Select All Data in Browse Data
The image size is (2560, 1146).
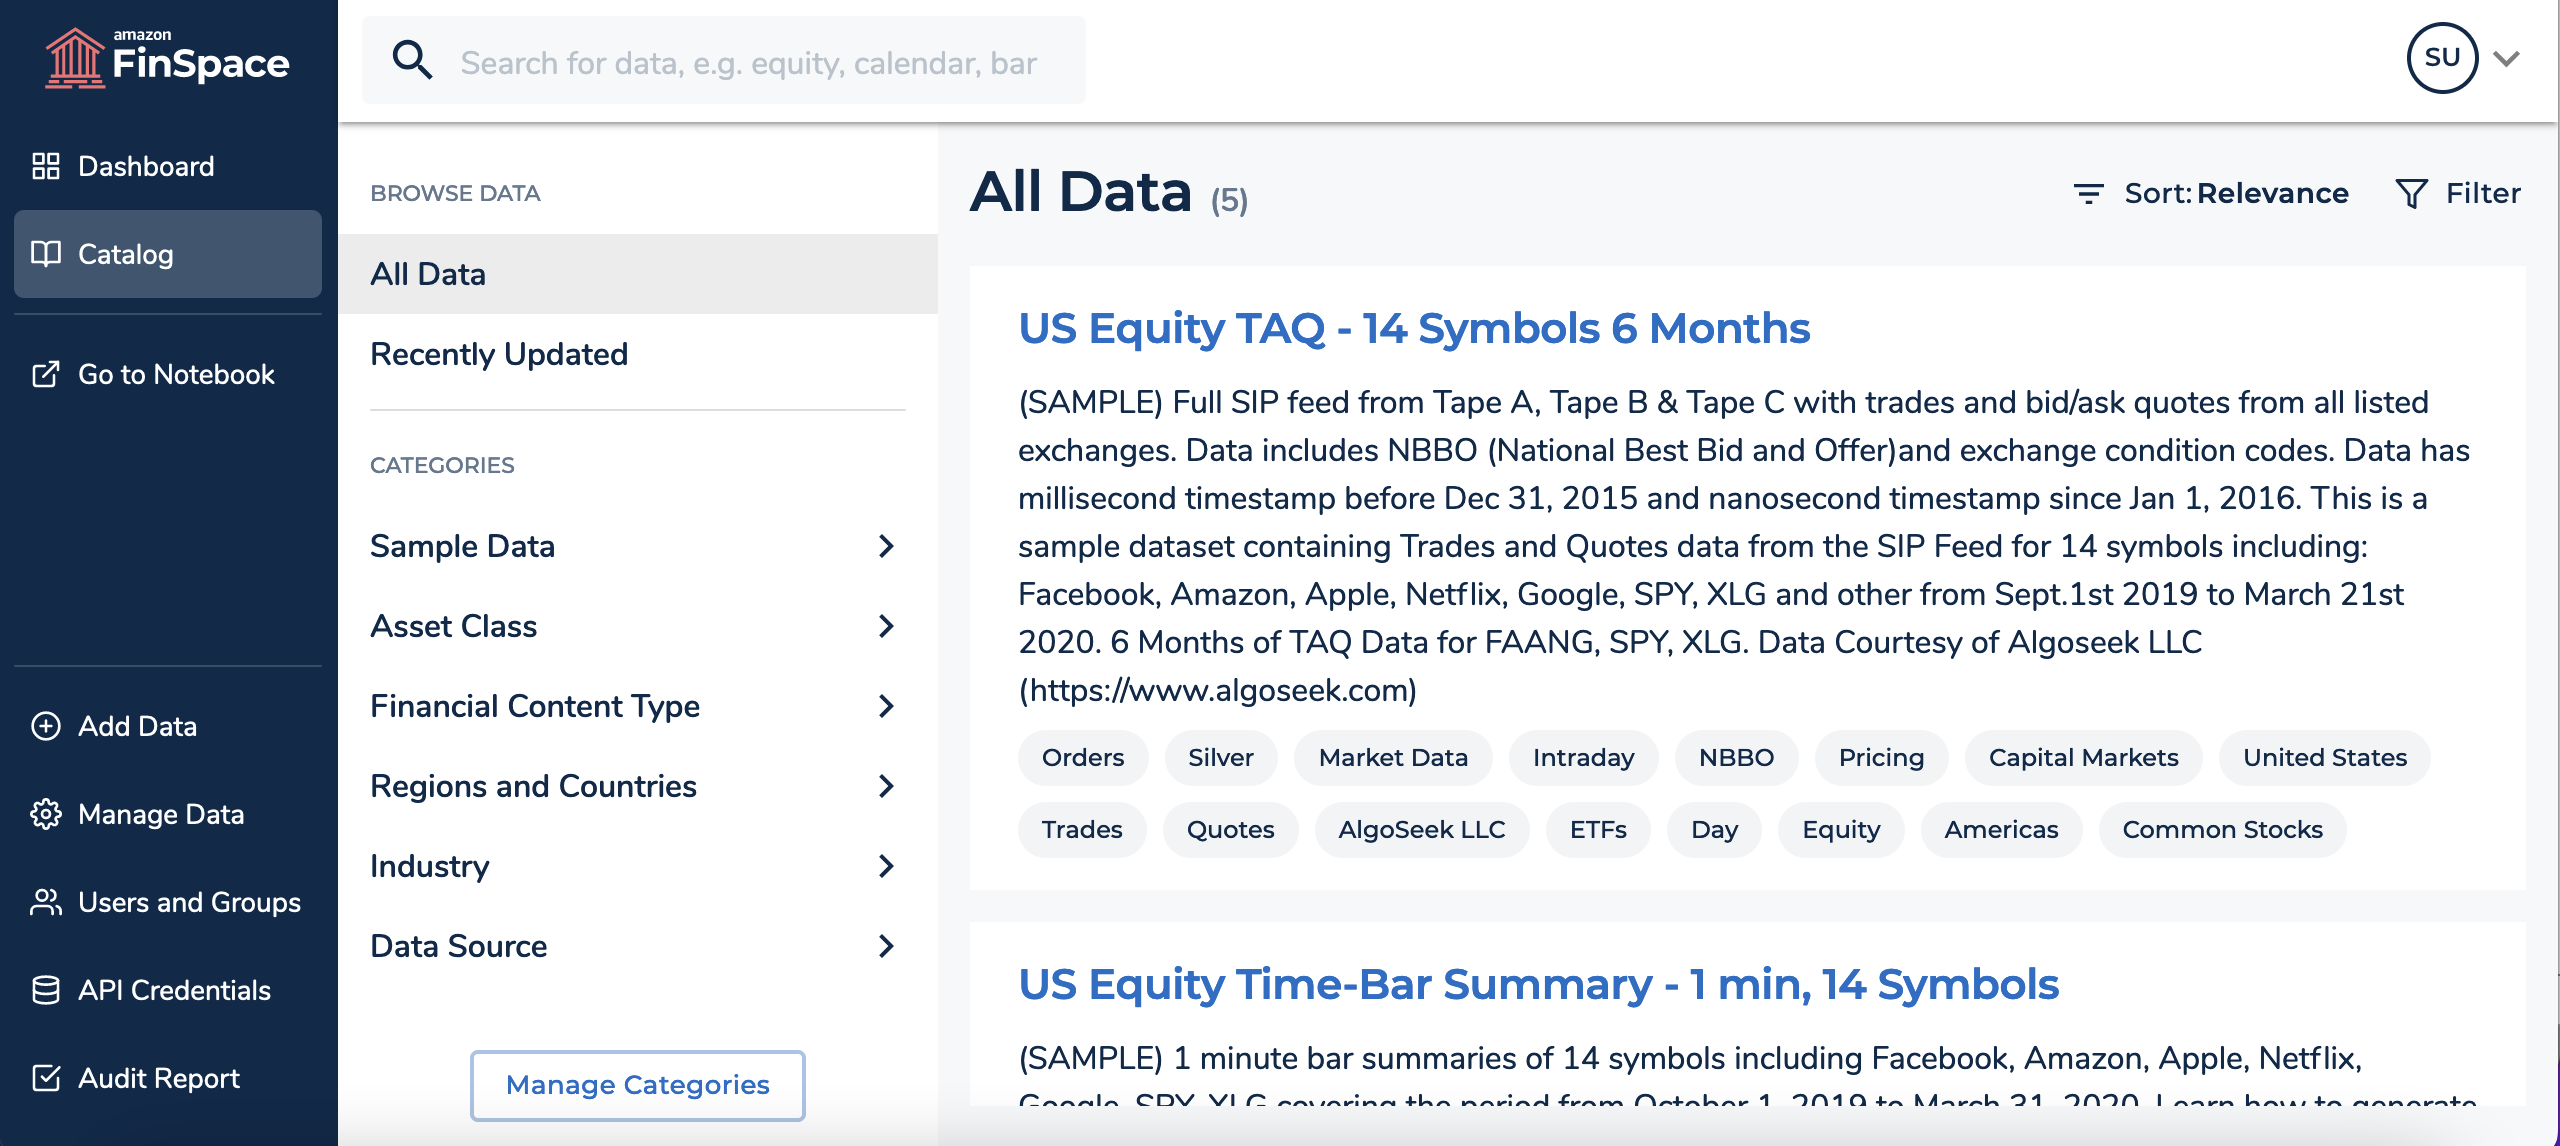638,274
